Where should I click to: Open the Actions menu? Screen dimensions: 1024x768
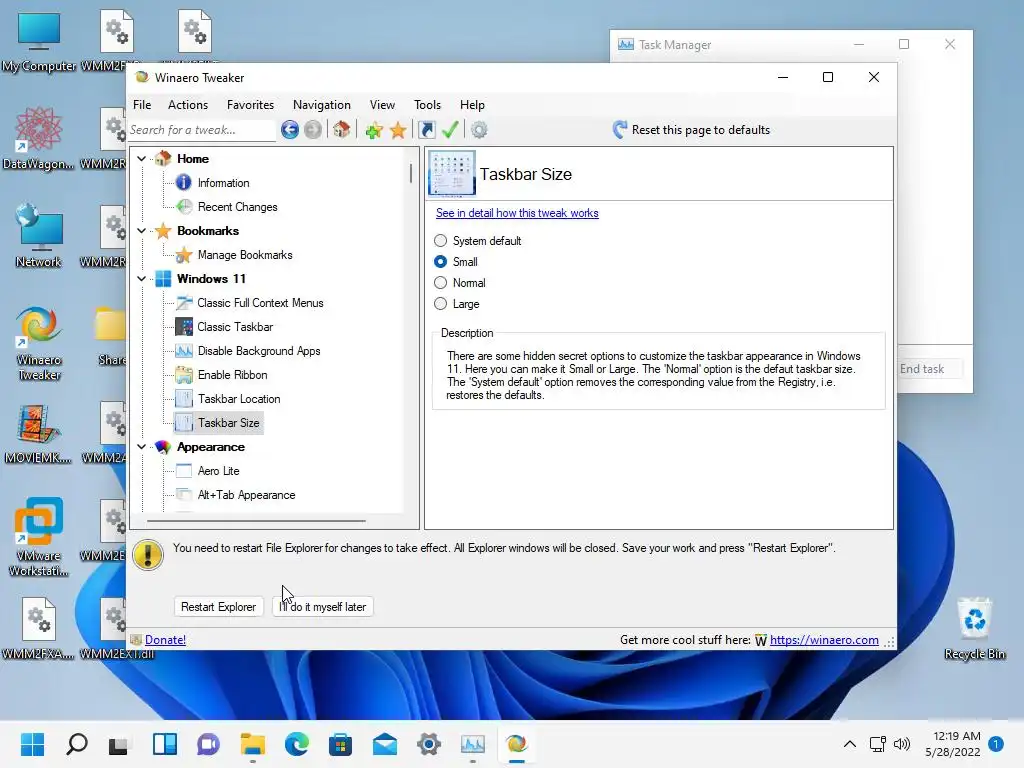[x=188, y=104]
